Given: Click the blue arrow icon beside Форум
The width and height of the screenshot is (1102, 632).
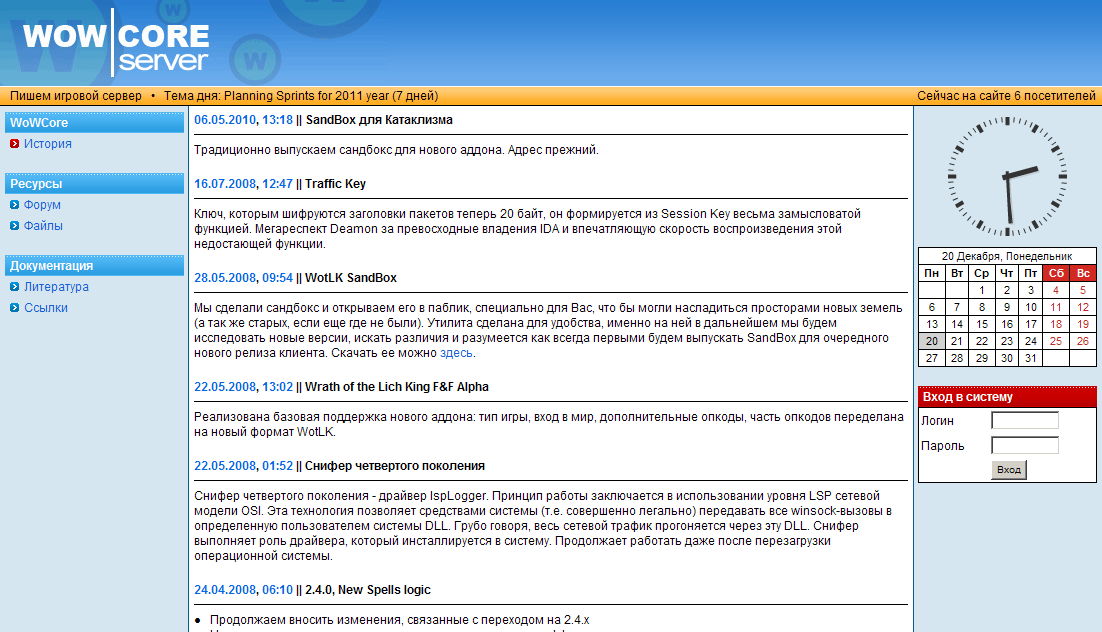Looking at the screenshot, I should click(14, 205).
